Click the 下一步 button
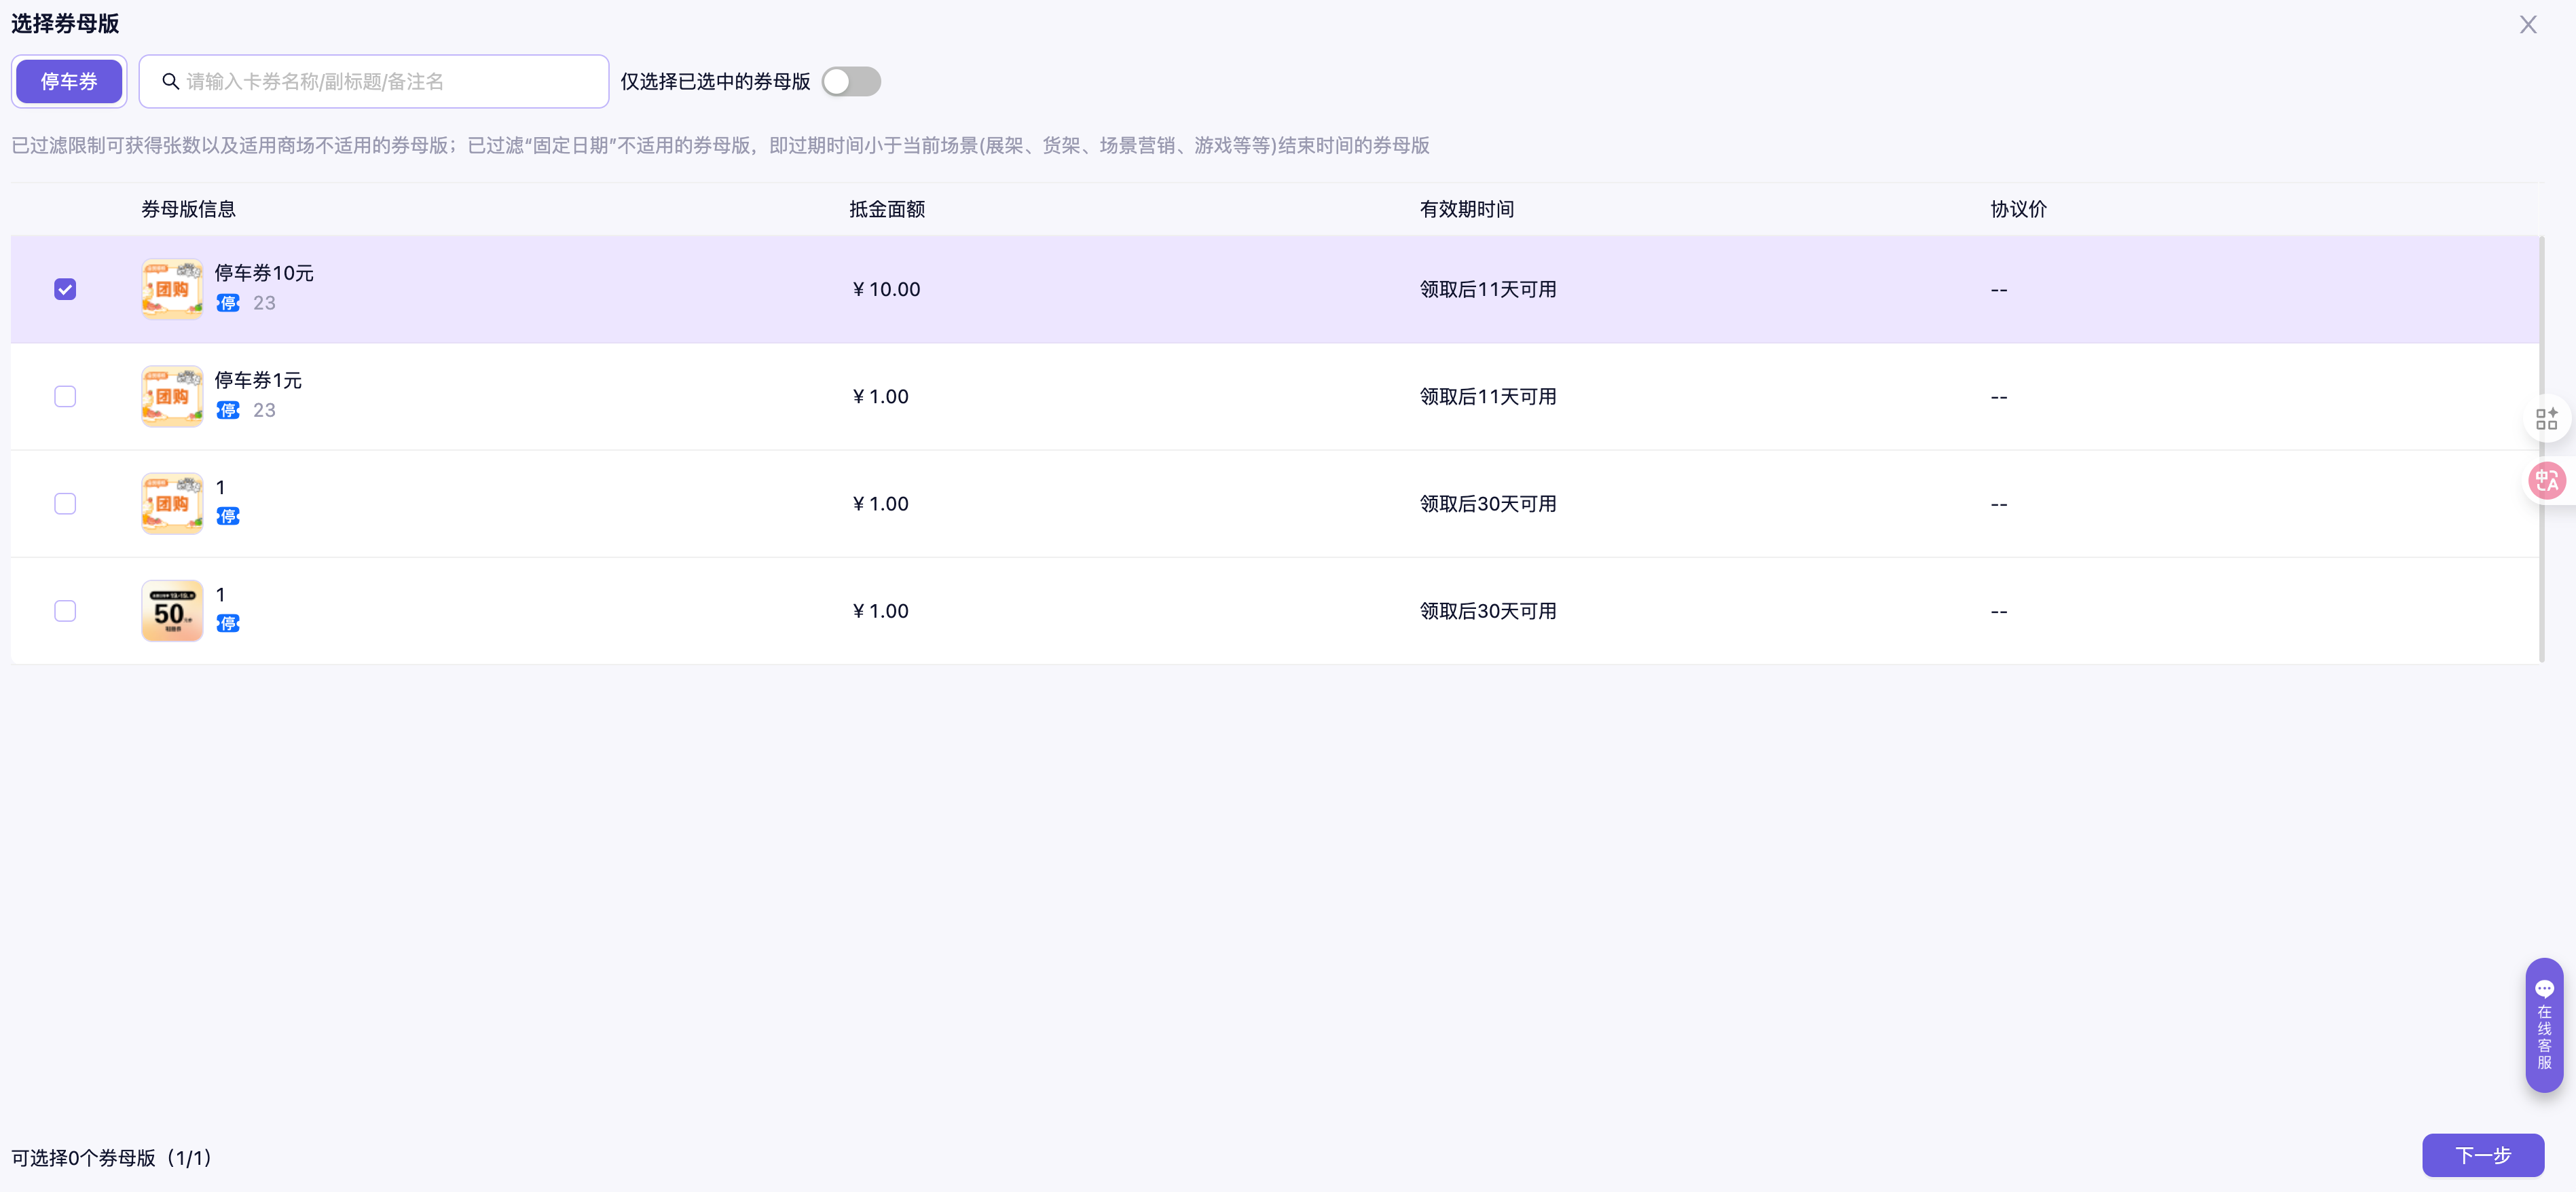Image resolution: width=2576 pixels, height=1192 pixels. (2482, 1155)
